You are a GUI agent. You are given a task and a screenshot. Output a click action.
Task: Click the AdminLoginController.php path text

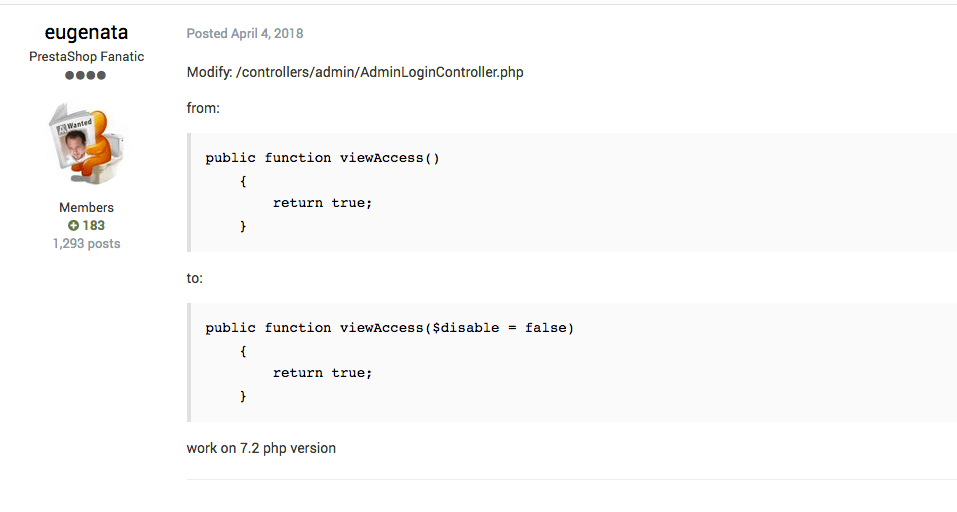pyautogui.click(x=380, y=73)
